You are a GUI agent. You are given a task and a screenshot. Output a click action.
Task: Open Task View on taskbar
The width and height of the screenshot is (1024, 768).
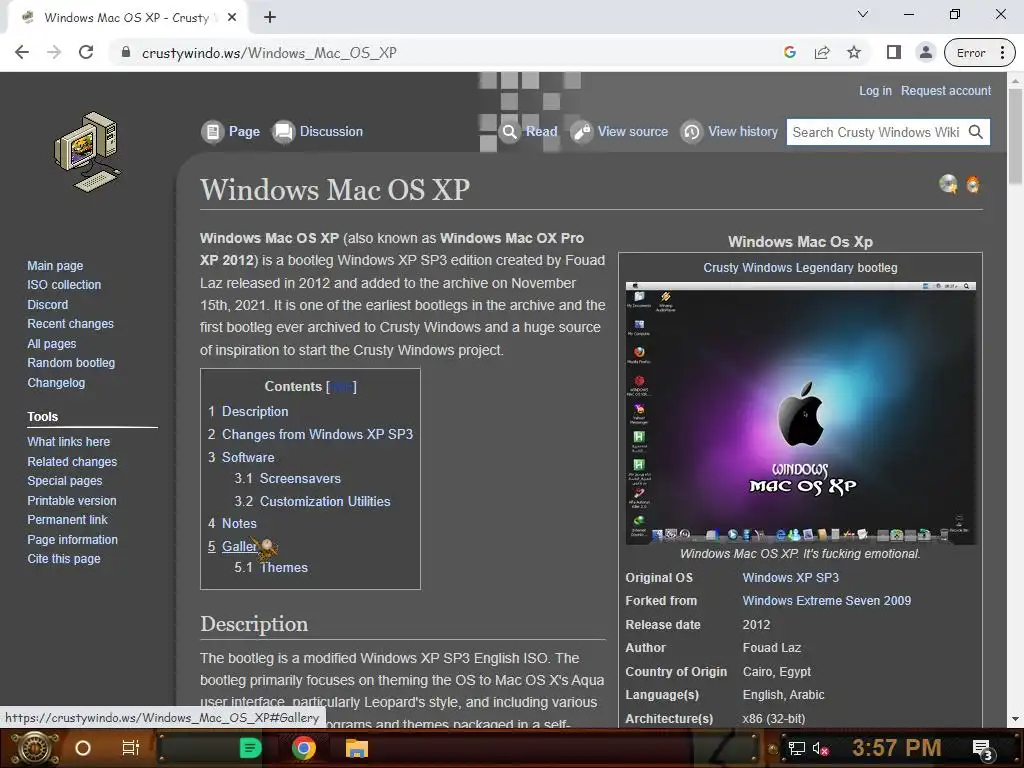[x=131, y=748]
